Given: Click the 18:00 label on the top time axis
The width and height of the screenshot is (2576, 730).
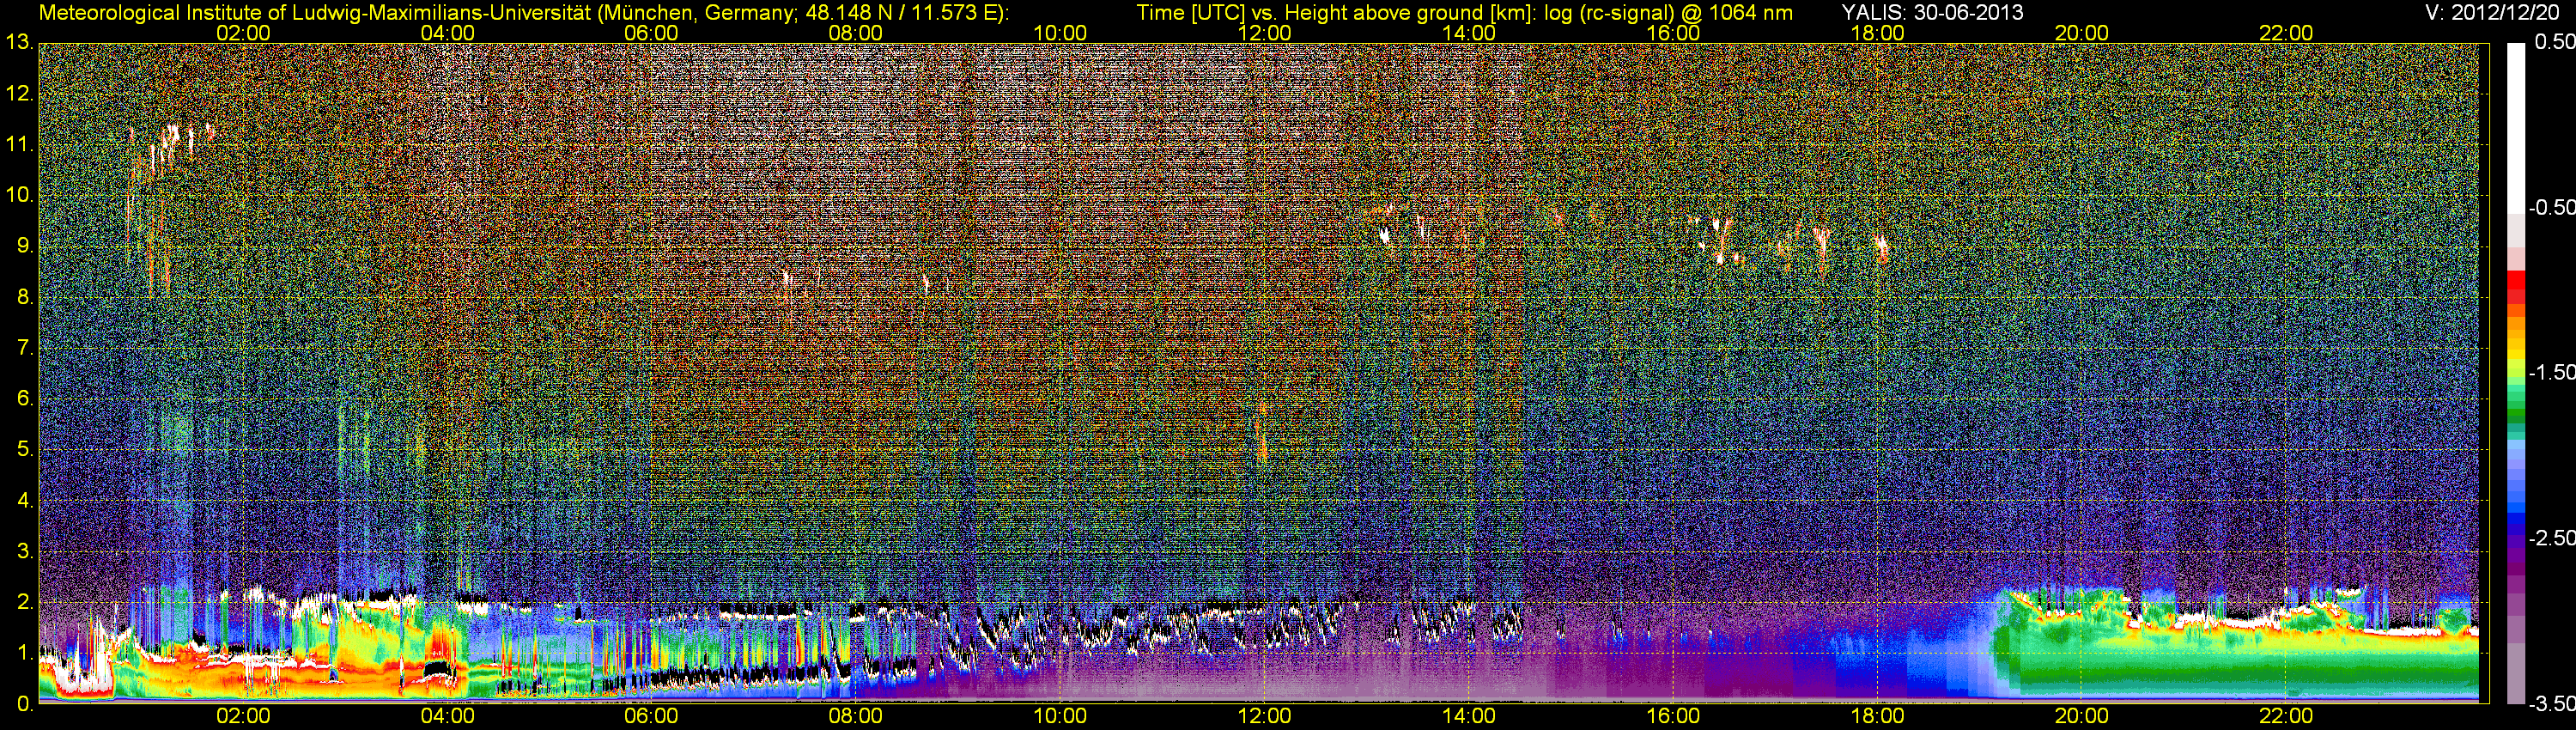Looking at the screenshot, I should point(1878,33).
